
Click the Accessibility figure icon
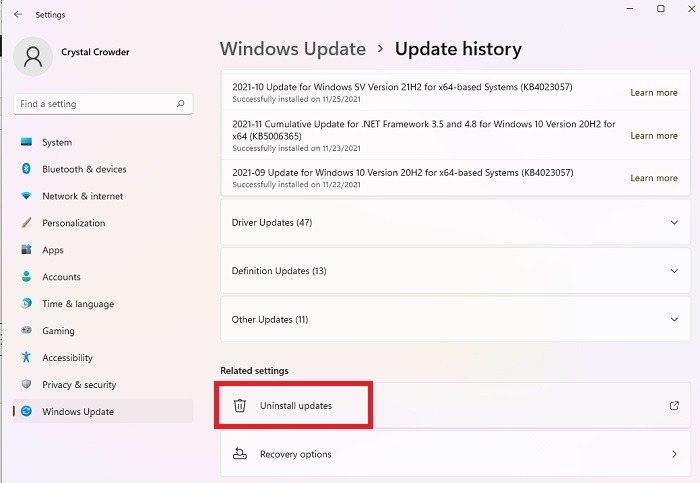coord(26,357)
